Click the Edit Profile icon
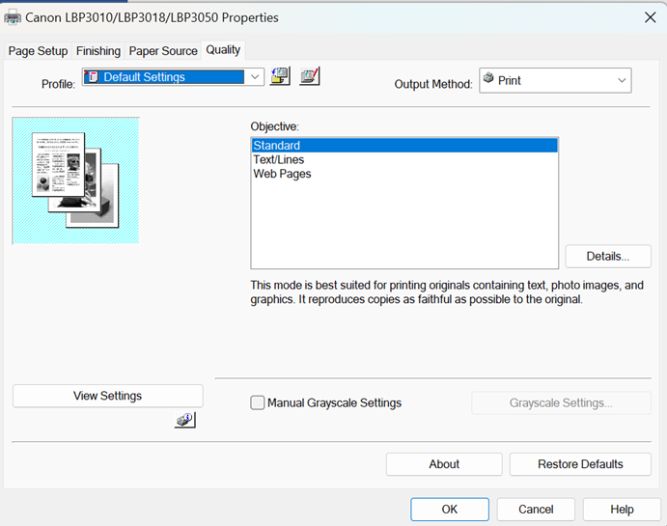This screenshot has height=526, width=667. (x=310, y=77)
